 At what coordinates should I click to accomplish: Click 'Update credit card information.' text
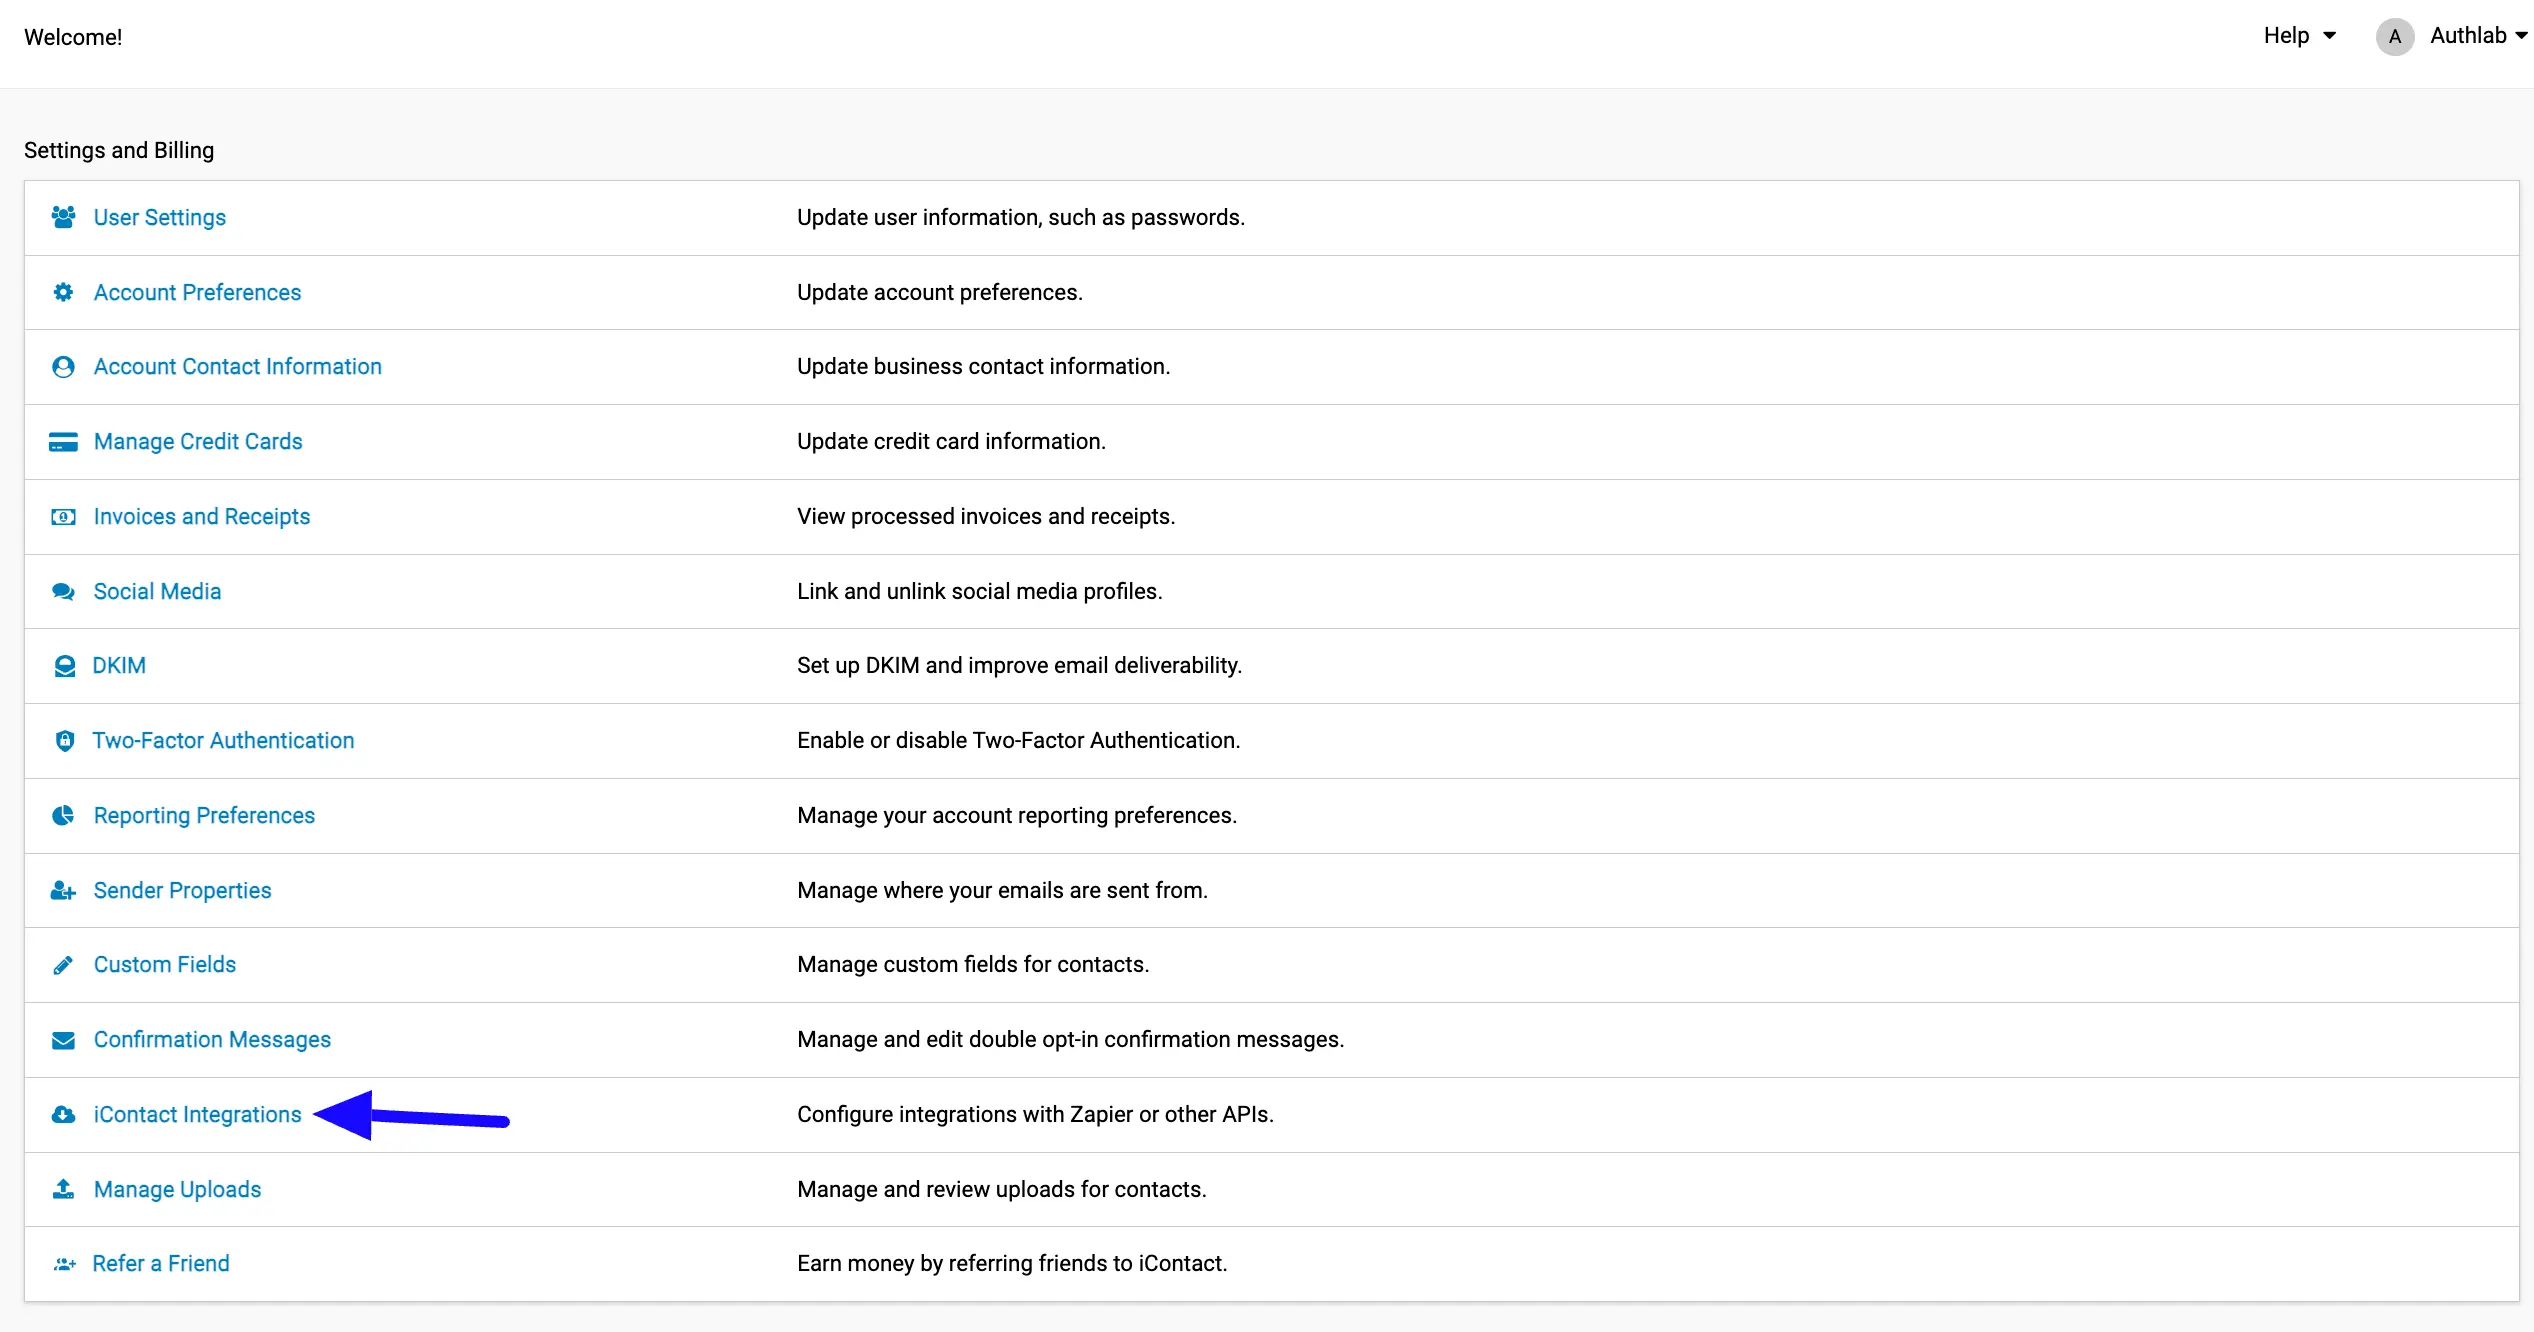click(951, 442)
